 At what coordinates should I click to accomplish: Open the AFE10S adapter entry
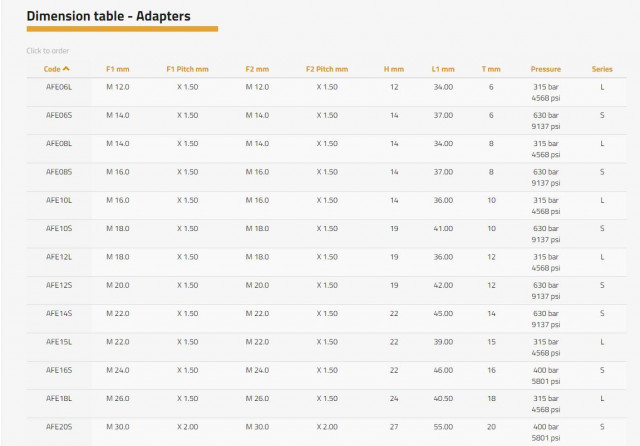pyautogui.click(x=59, y=229)
